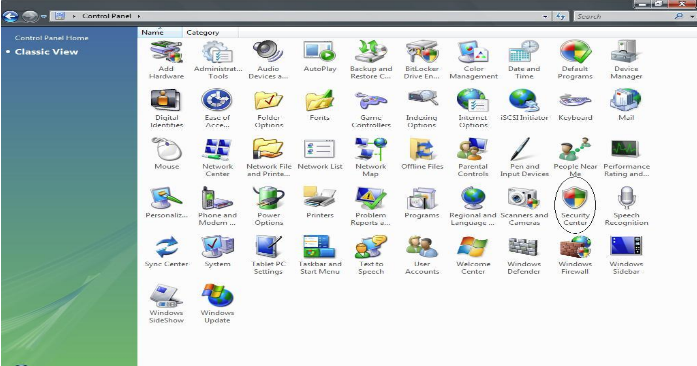This screenshot has height=366, width=697.
Task: Open User Accounts icon
Action: (422, 255)
